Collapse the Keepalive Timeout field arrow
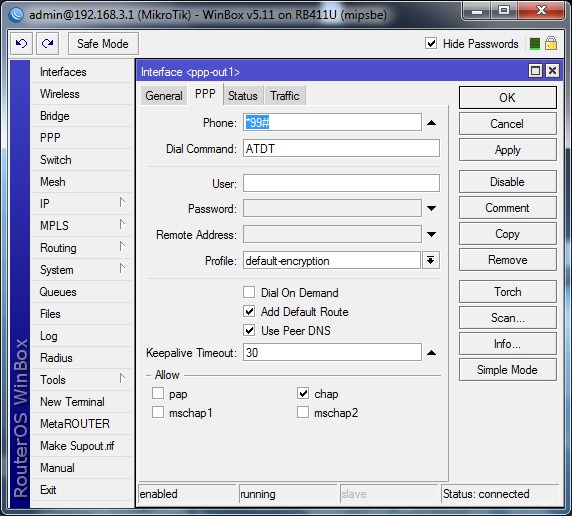The height and width of the screenshot is (516, 572). point(431,353)
